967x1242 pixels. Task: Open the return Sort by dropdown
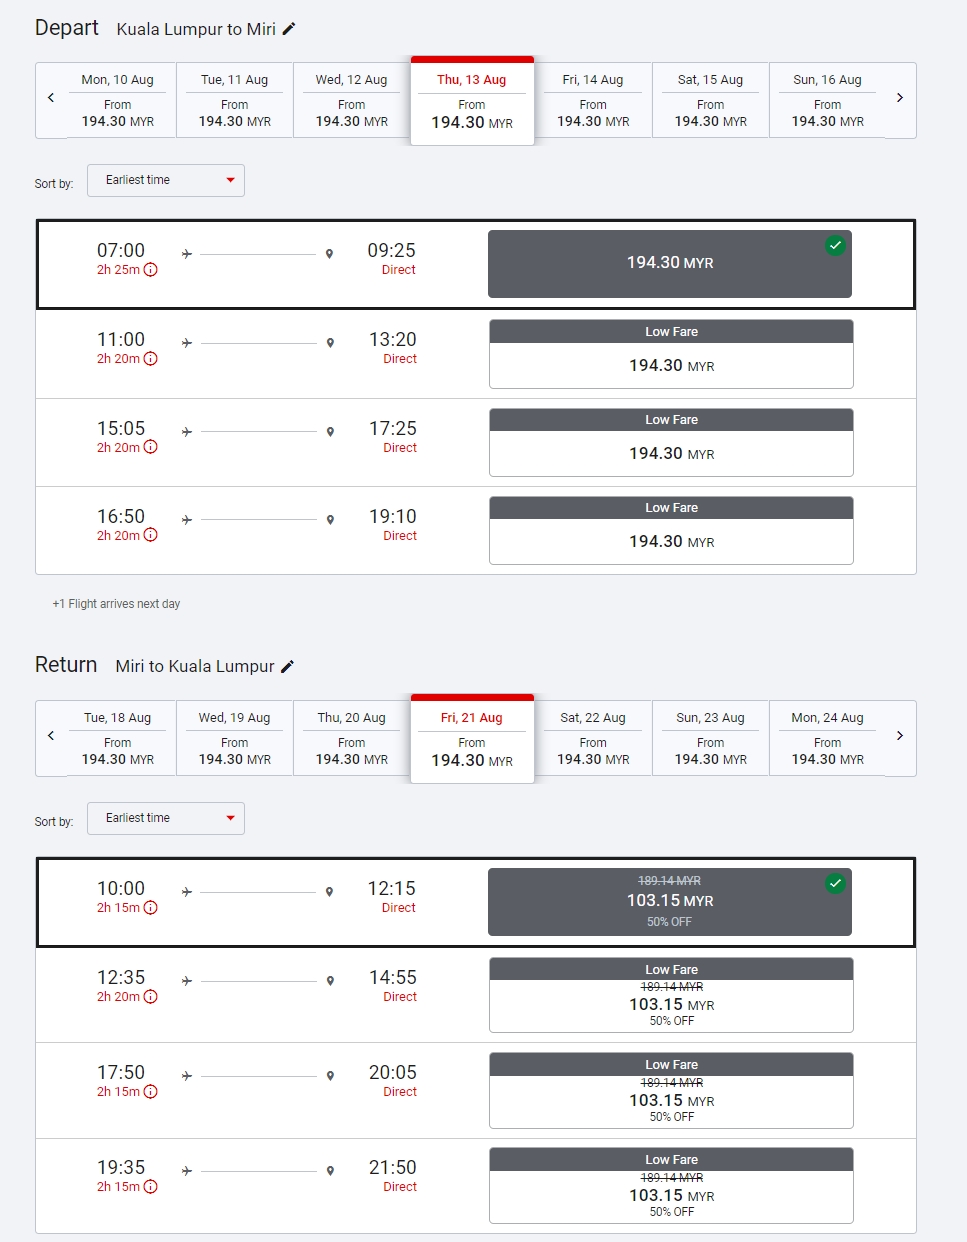click(166, 819)
